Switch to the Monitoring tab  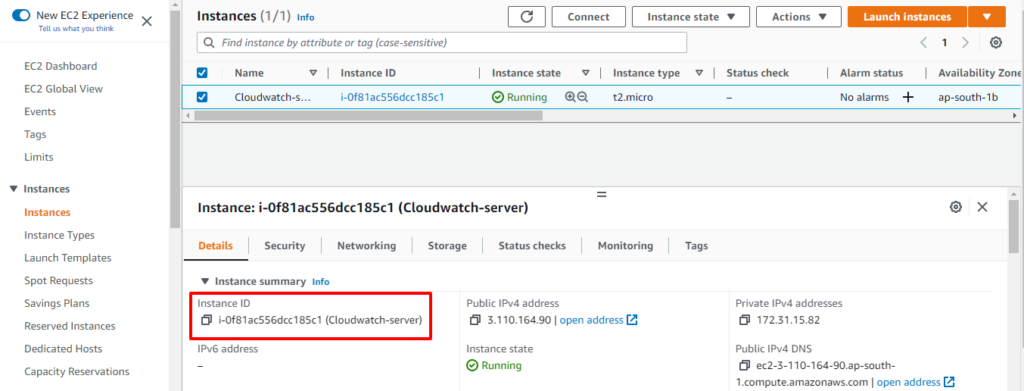625,246
